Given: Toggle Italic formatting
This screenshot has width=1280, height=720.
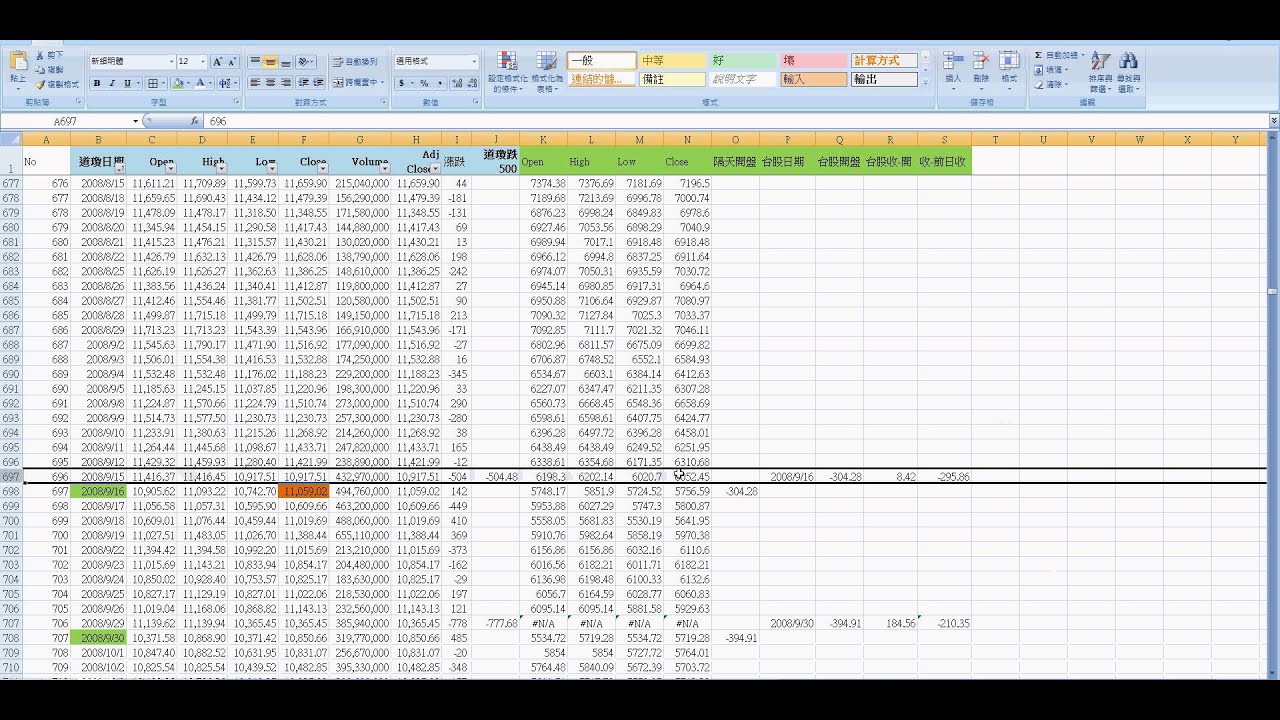Looking at the screenshot, I should [x=112, y=84].
